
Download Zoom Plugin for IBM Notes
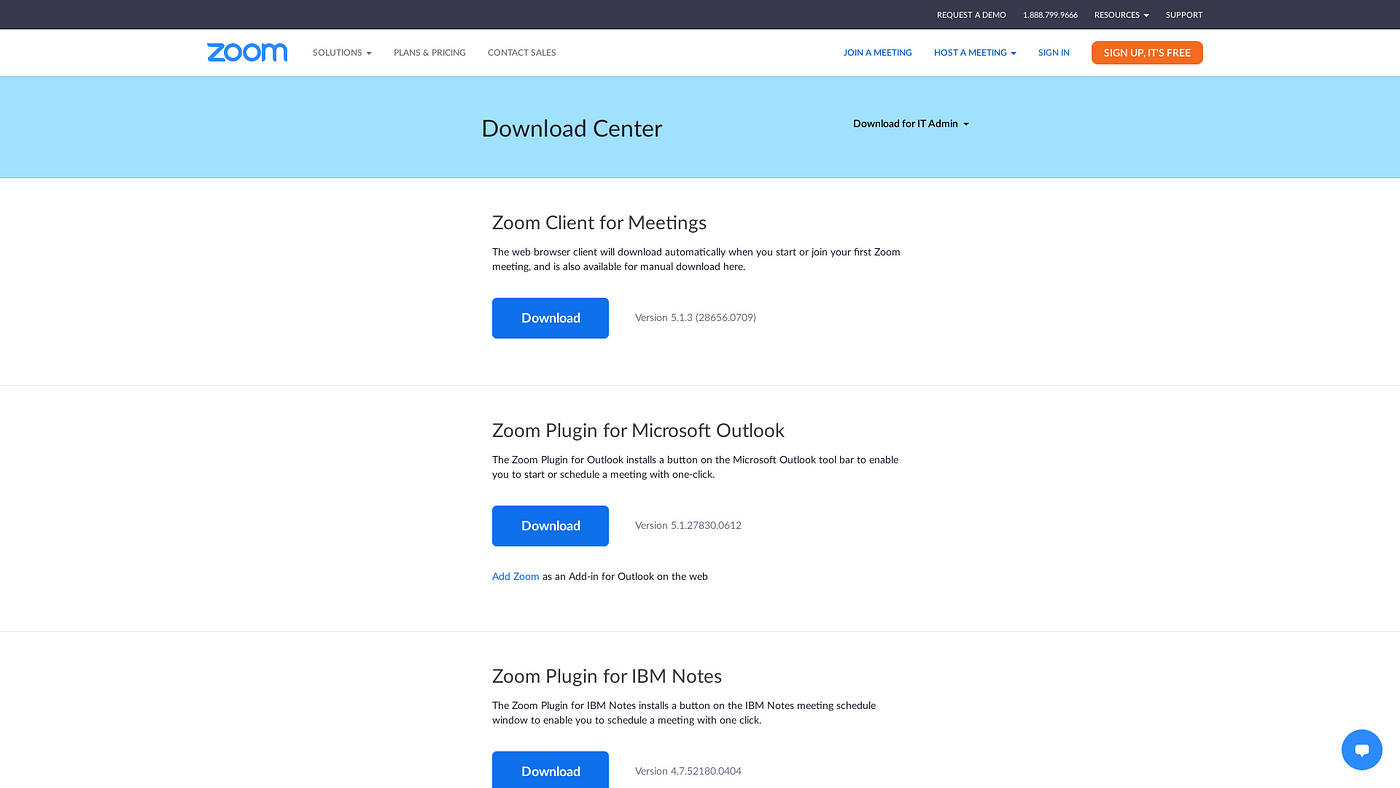click(550, 770)
